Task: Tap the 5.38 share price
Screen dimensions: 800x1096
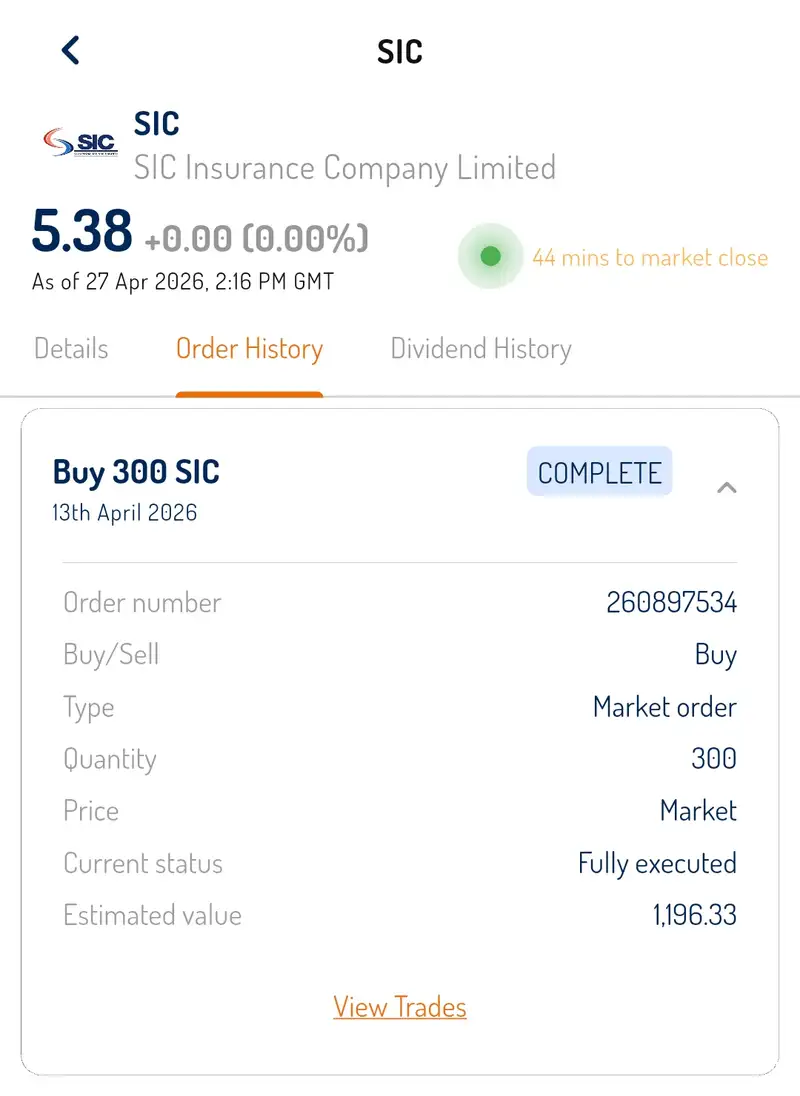Action: pos(82,230)
